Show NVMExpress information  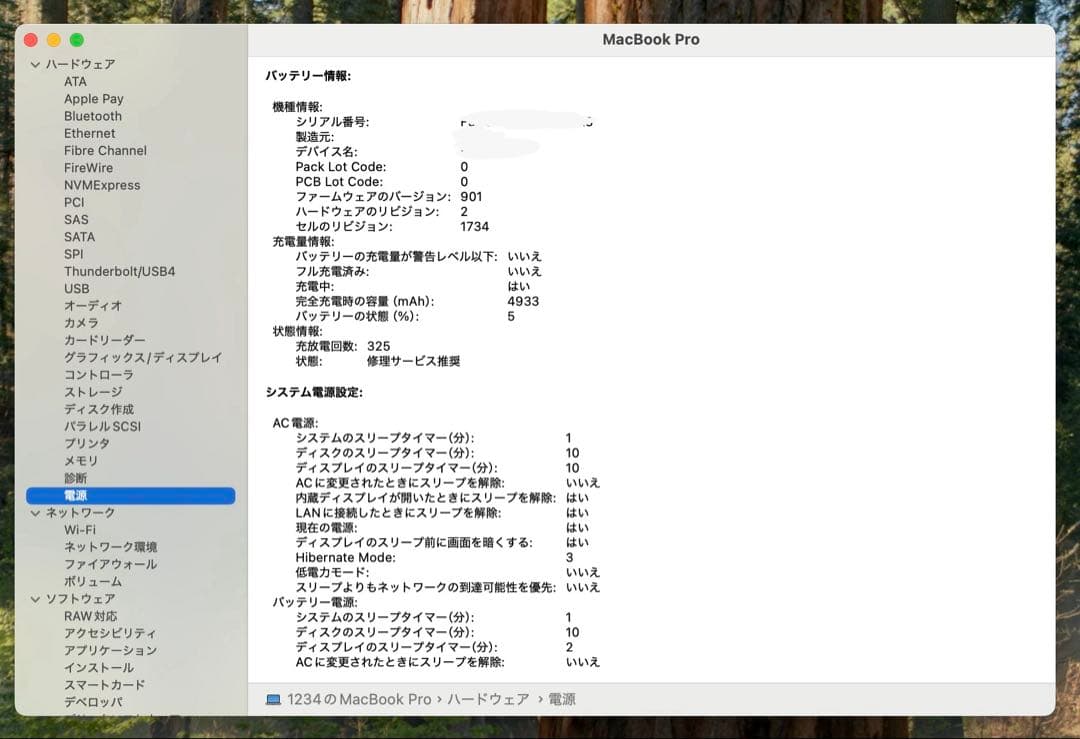coord(103,185)
